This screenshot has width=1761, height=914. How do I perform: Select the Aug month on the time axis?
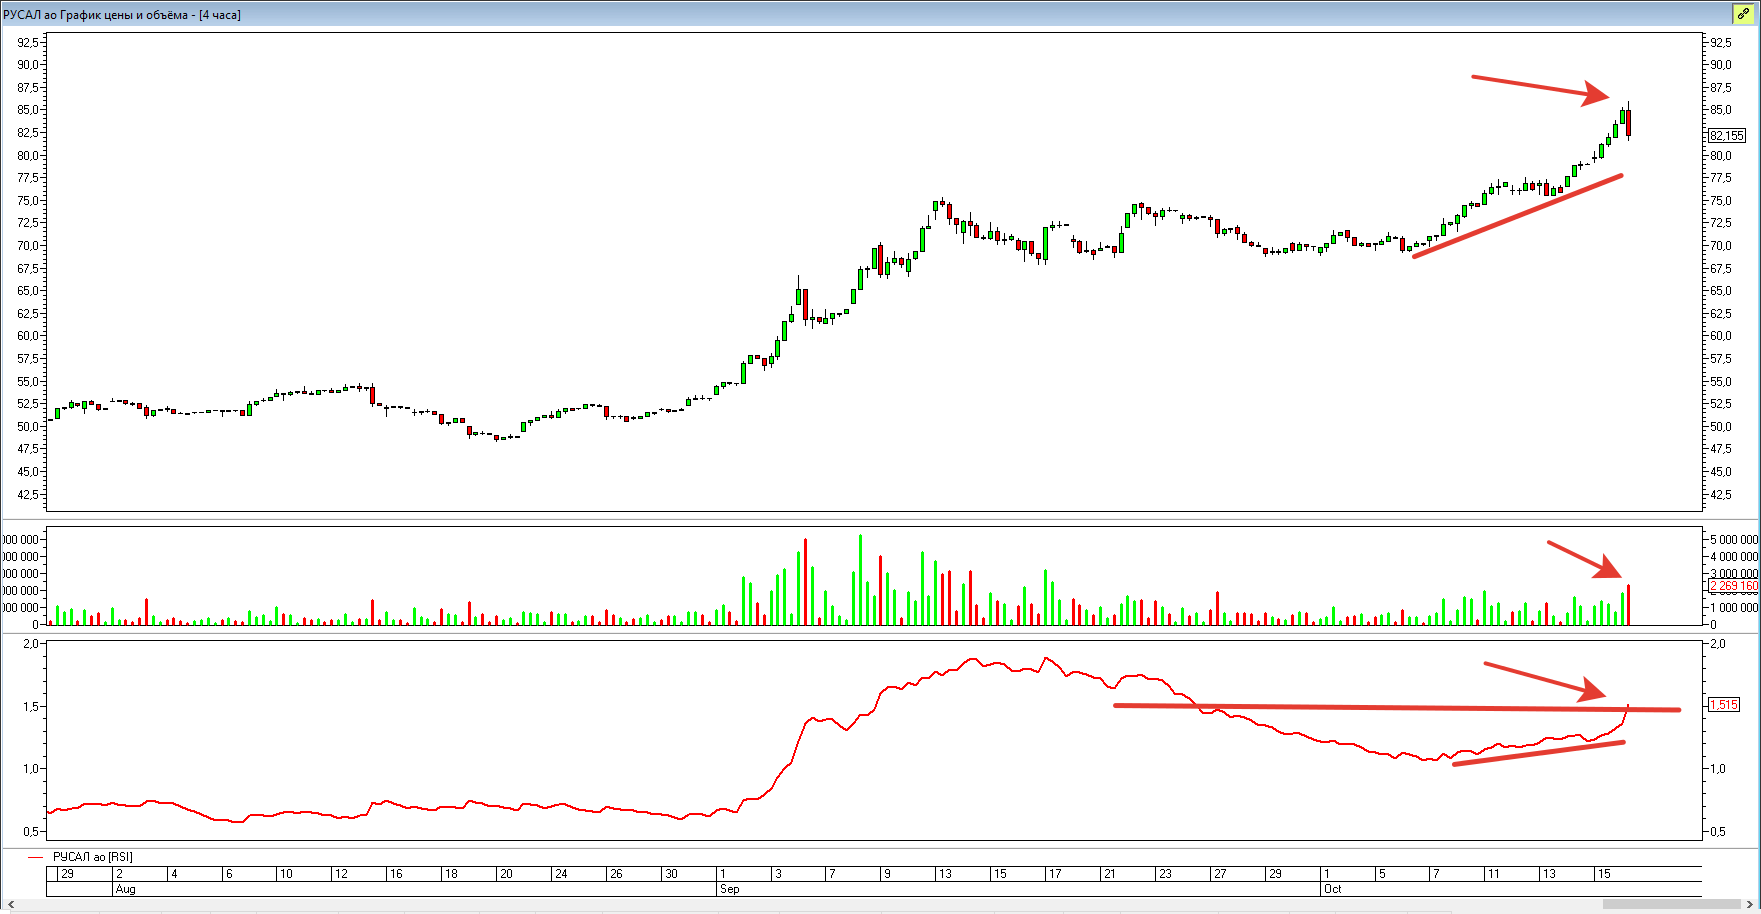point(126,889)
